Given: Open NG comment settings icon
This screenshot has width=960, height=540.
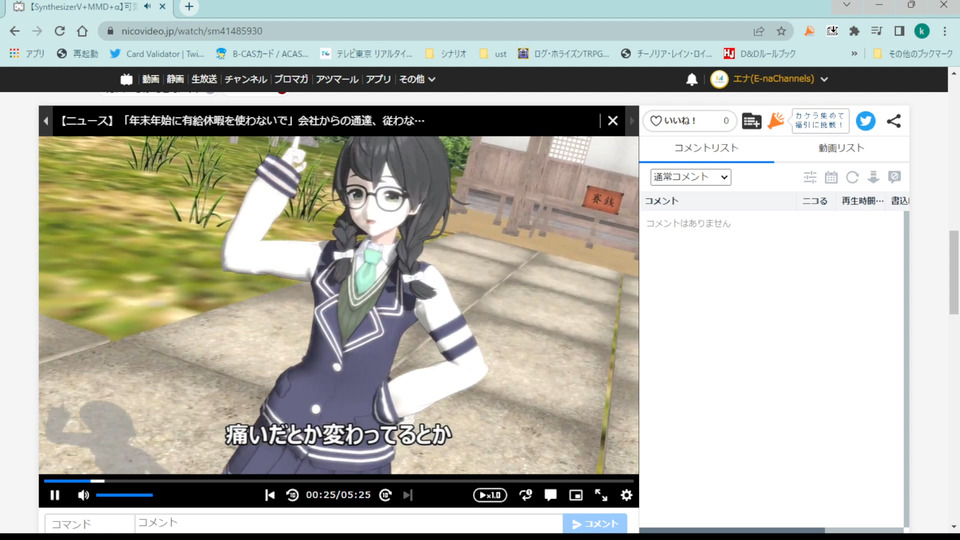Looking at the screenshot, I should click(894, 177).
